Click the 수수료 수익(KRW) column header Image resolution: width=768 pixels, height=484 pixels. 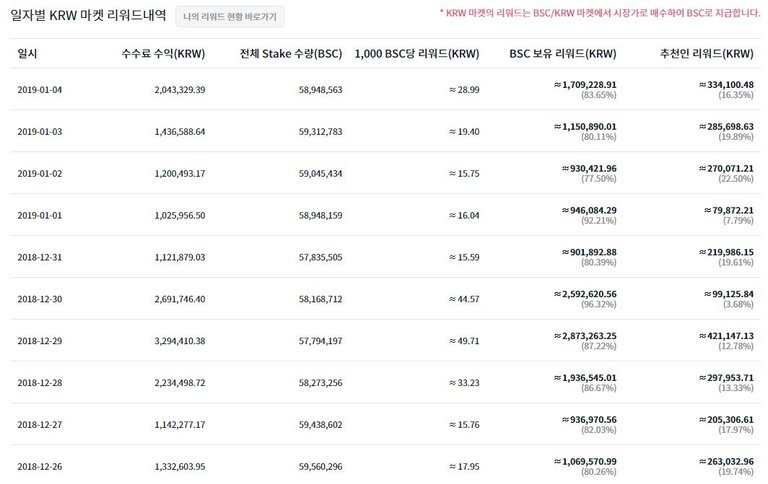click(162, 53)
